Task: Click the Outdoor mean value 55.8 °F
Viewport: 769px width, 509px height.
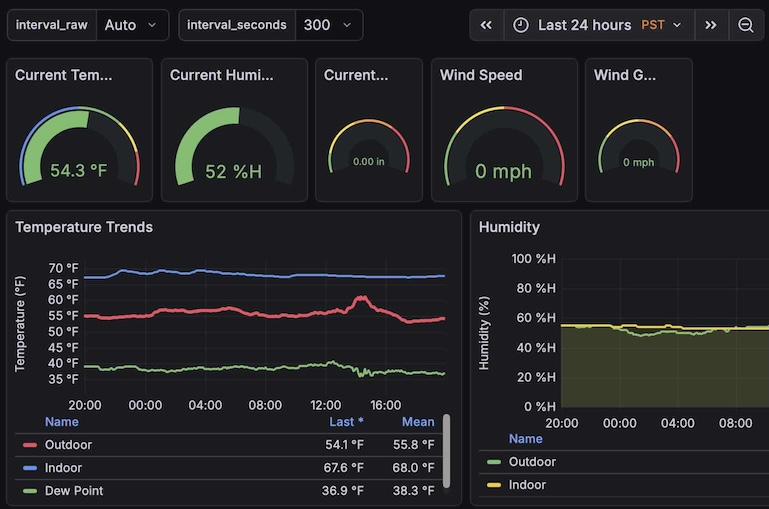Action: pyautogui.click(x=413, y=445)
